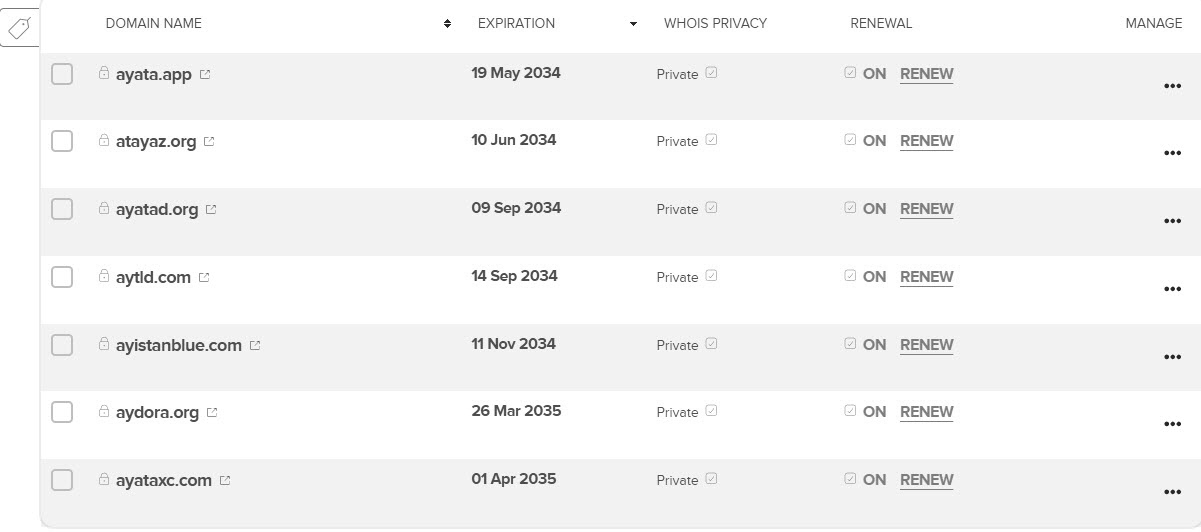
Task: Toggle Expiration column sort arrow
Action: pyautogui.click(x=633, y=24)
